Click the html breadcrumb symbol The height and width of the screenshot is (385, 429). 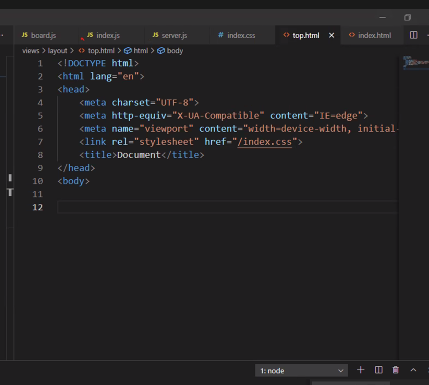[136, 51]
